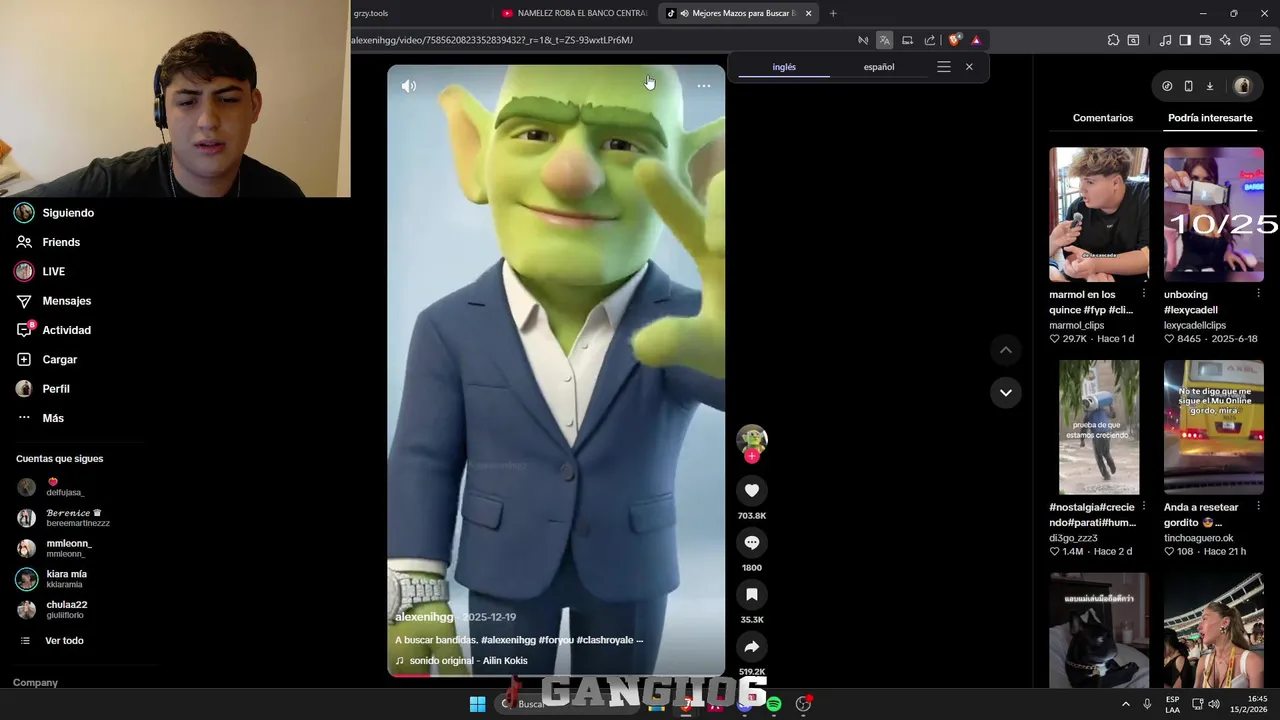Screen dimensions: 1280x720
Task: Click the translate page icon in address bar
Action: (x=884, y=40)
